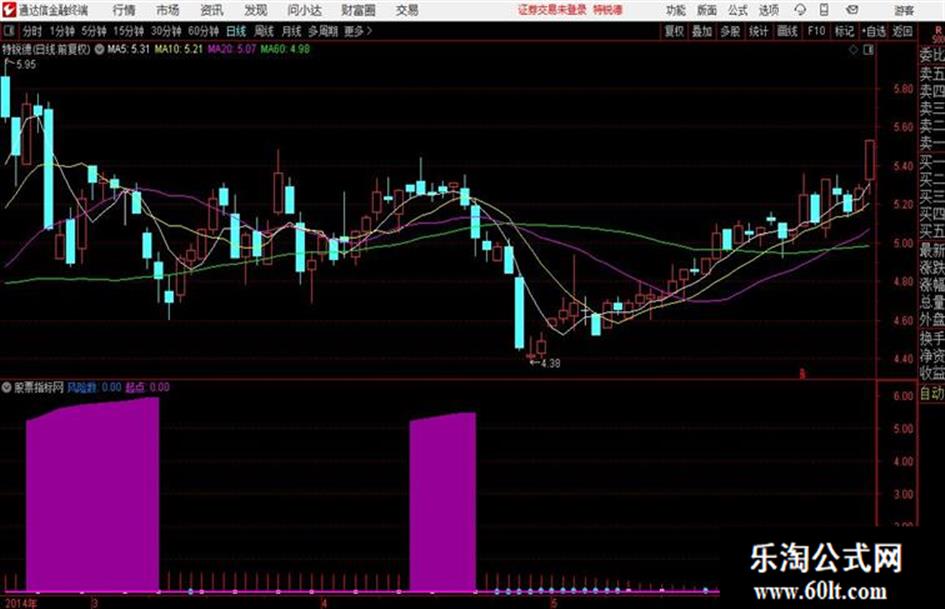Click the 换手 label in quote panel

click(932, 338)
